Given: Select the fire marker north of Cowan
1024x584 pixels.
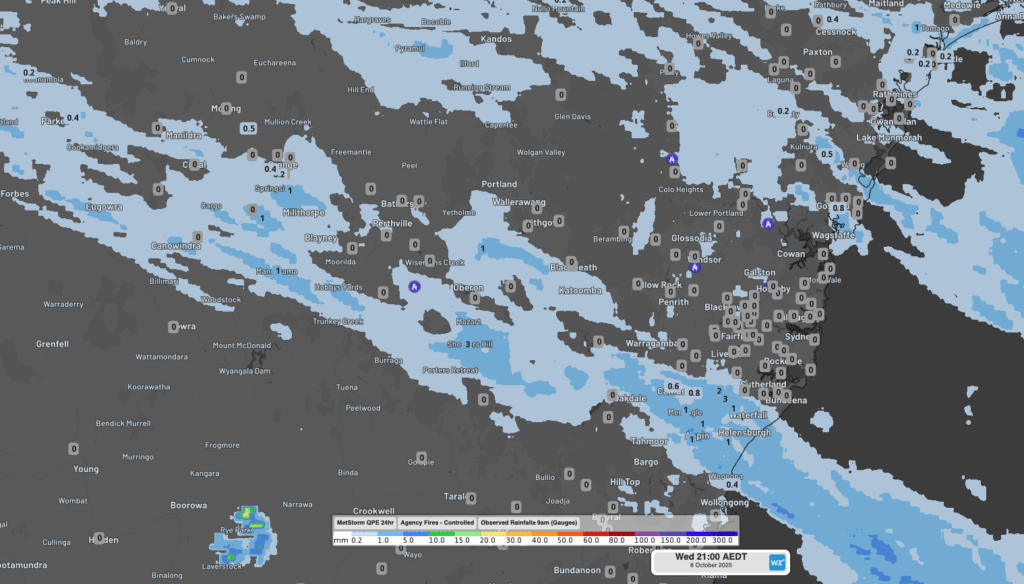Looking at the screenshot, I should click(x=768, y=224).
